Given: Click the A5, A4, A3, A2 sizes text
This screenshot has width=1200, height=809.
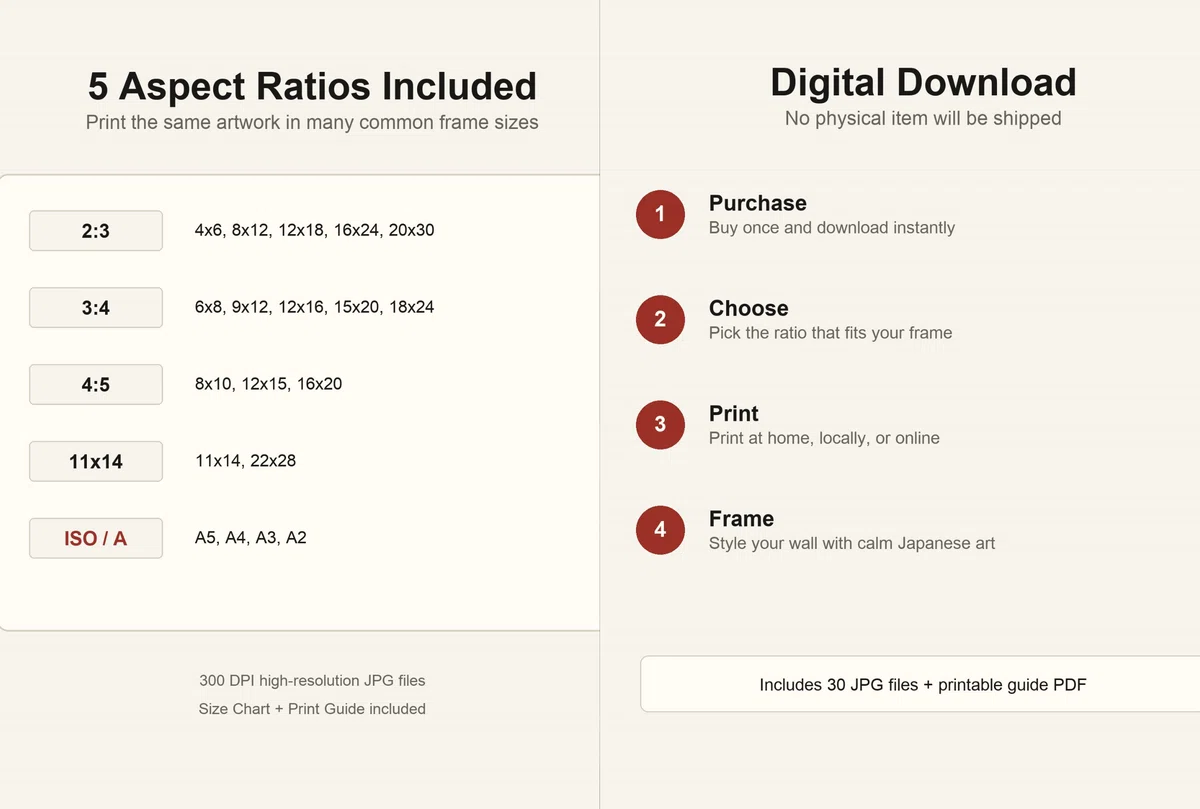Looking at the screenshot, I should [x=251, y=538].
